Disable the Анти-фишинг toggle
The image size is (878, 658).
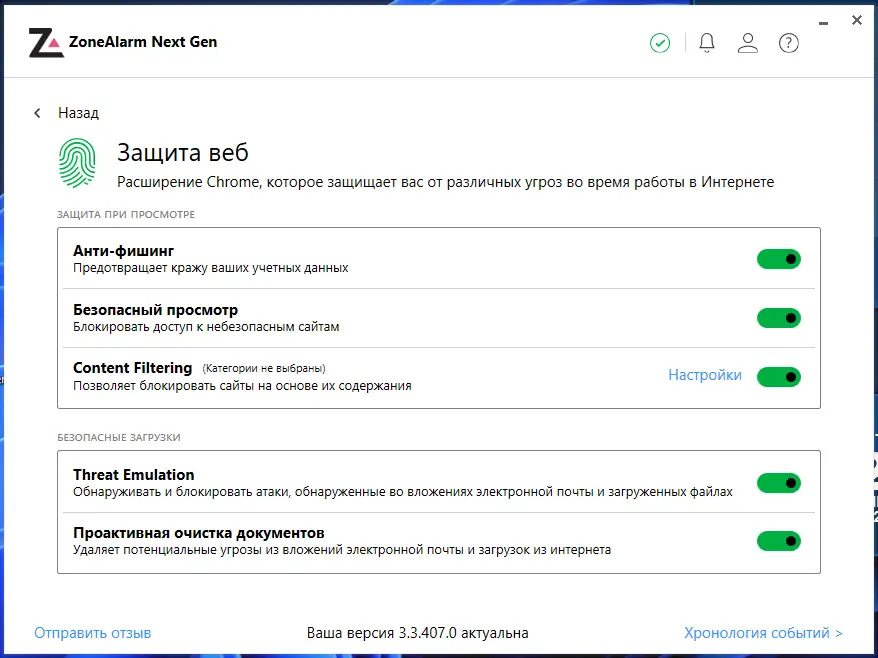(779, 258)
